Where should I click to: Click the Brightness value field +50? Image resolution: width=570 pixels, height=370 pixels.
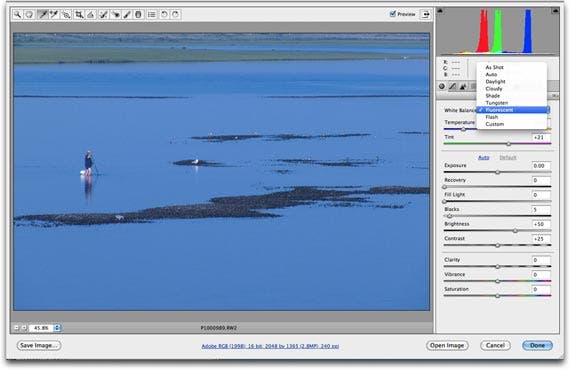pos(541,224)
